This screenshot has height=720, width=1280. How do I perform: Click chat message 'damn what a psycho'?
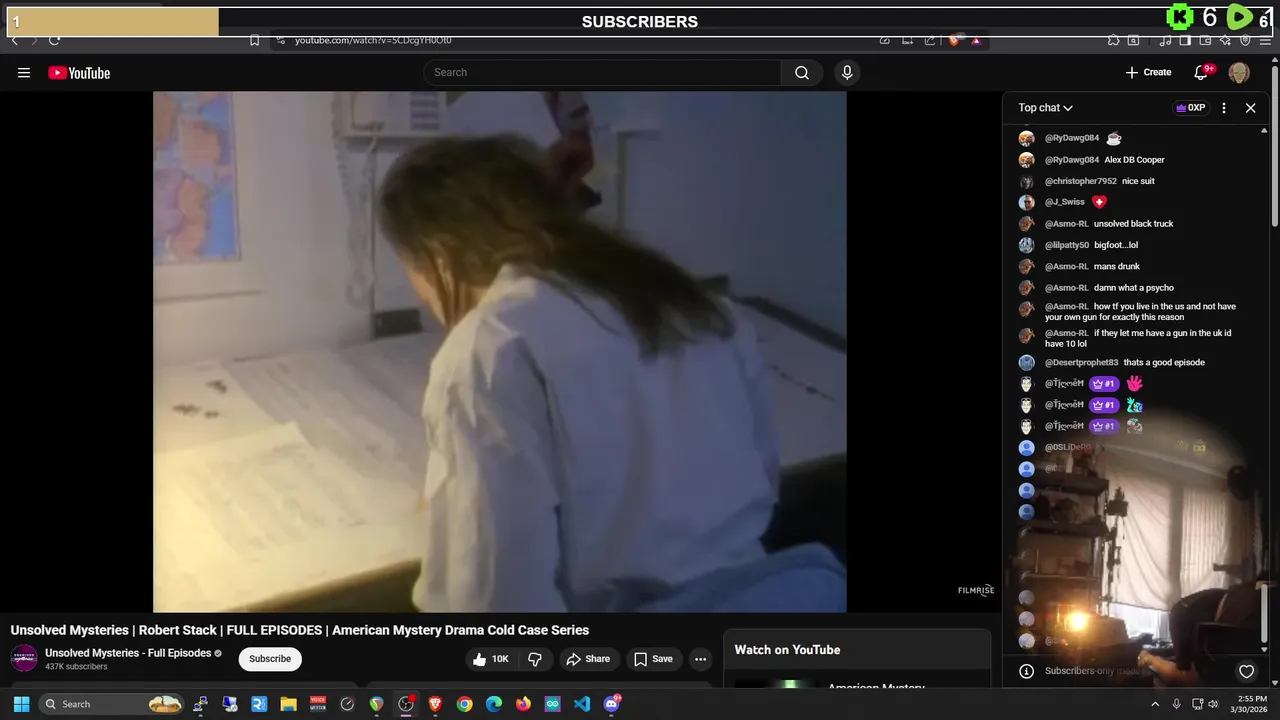(x=1133, y=288)
